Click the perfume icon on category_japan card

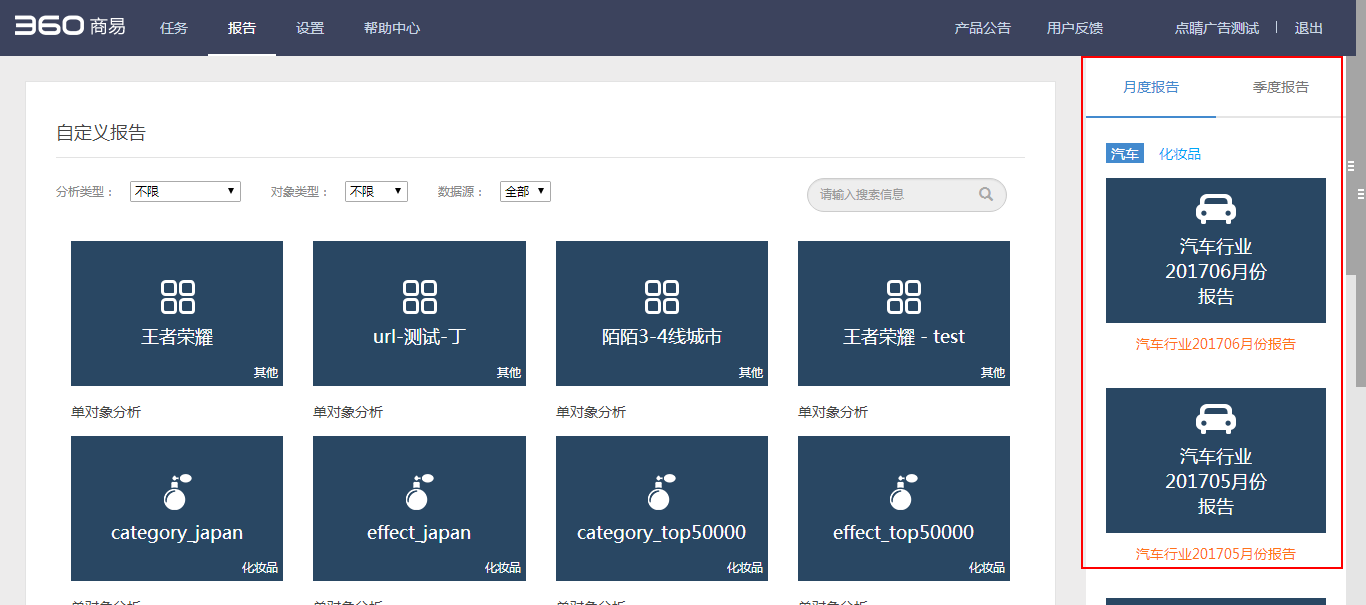coord(177,491)
